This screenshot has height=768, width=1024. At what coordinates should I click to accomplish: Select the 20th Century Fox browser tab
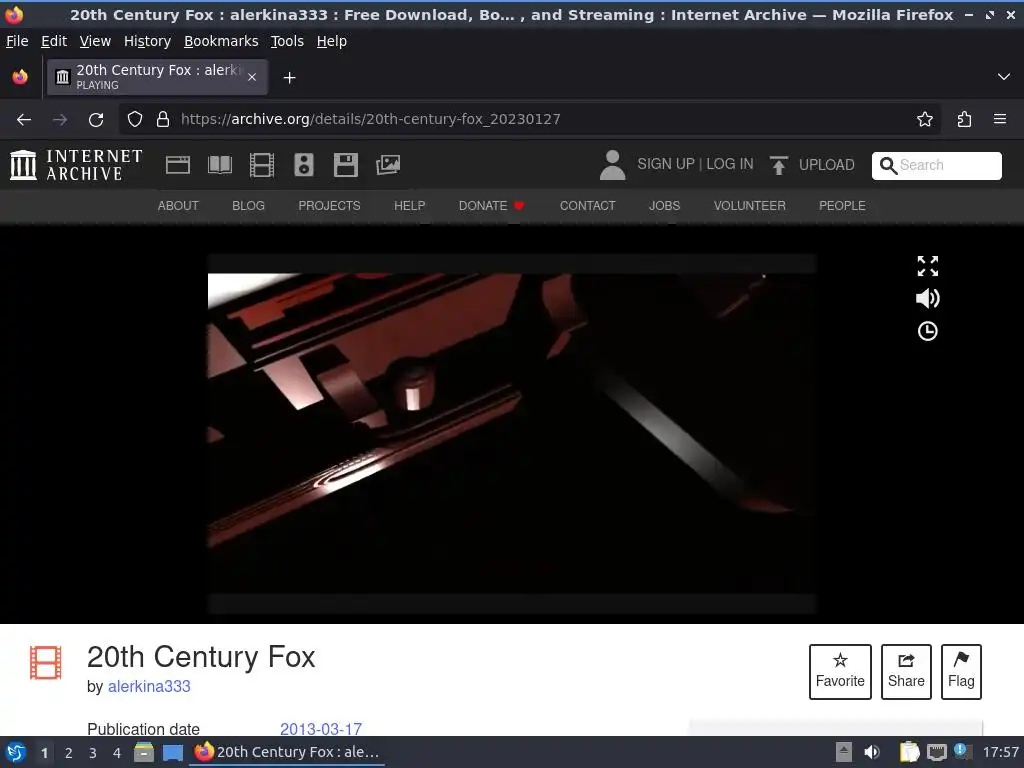click(157, 77)
